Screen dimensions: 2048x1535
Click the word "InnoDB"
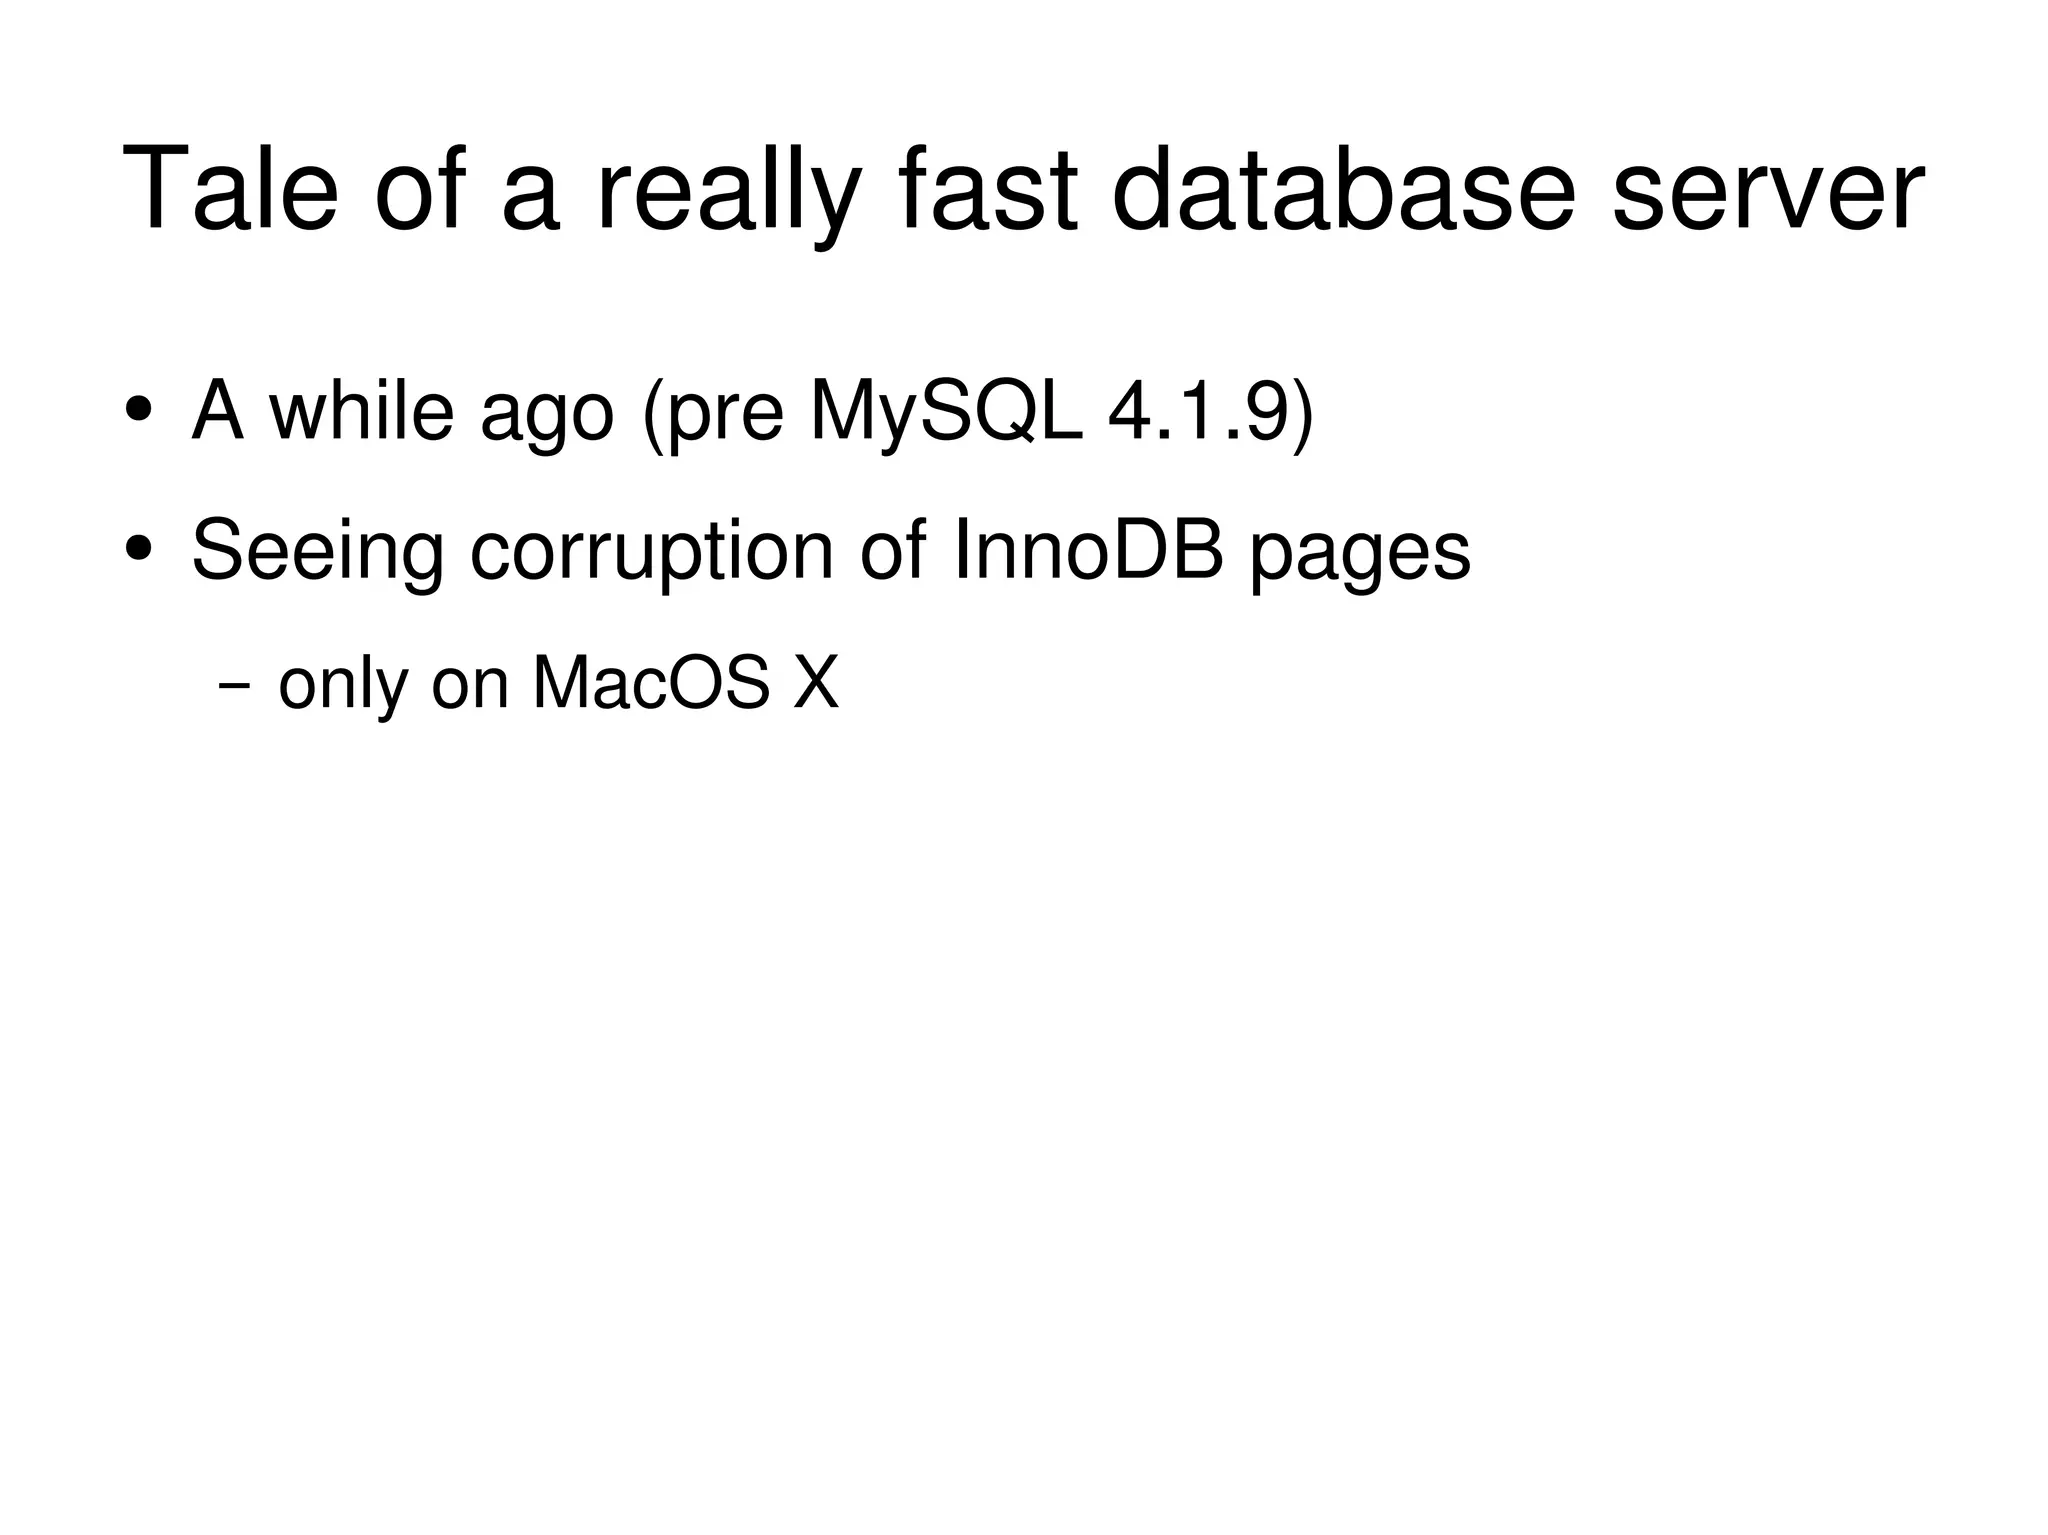[x=1089, y=549]
